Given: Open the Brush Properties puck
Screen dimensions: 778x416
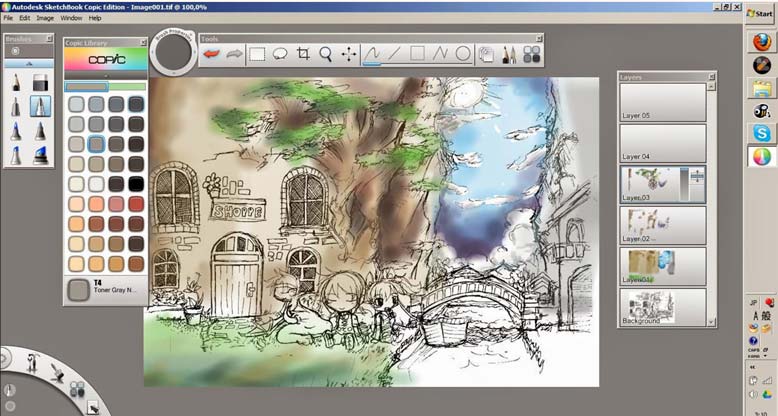Looking at the screenshot, I should 174,52.
